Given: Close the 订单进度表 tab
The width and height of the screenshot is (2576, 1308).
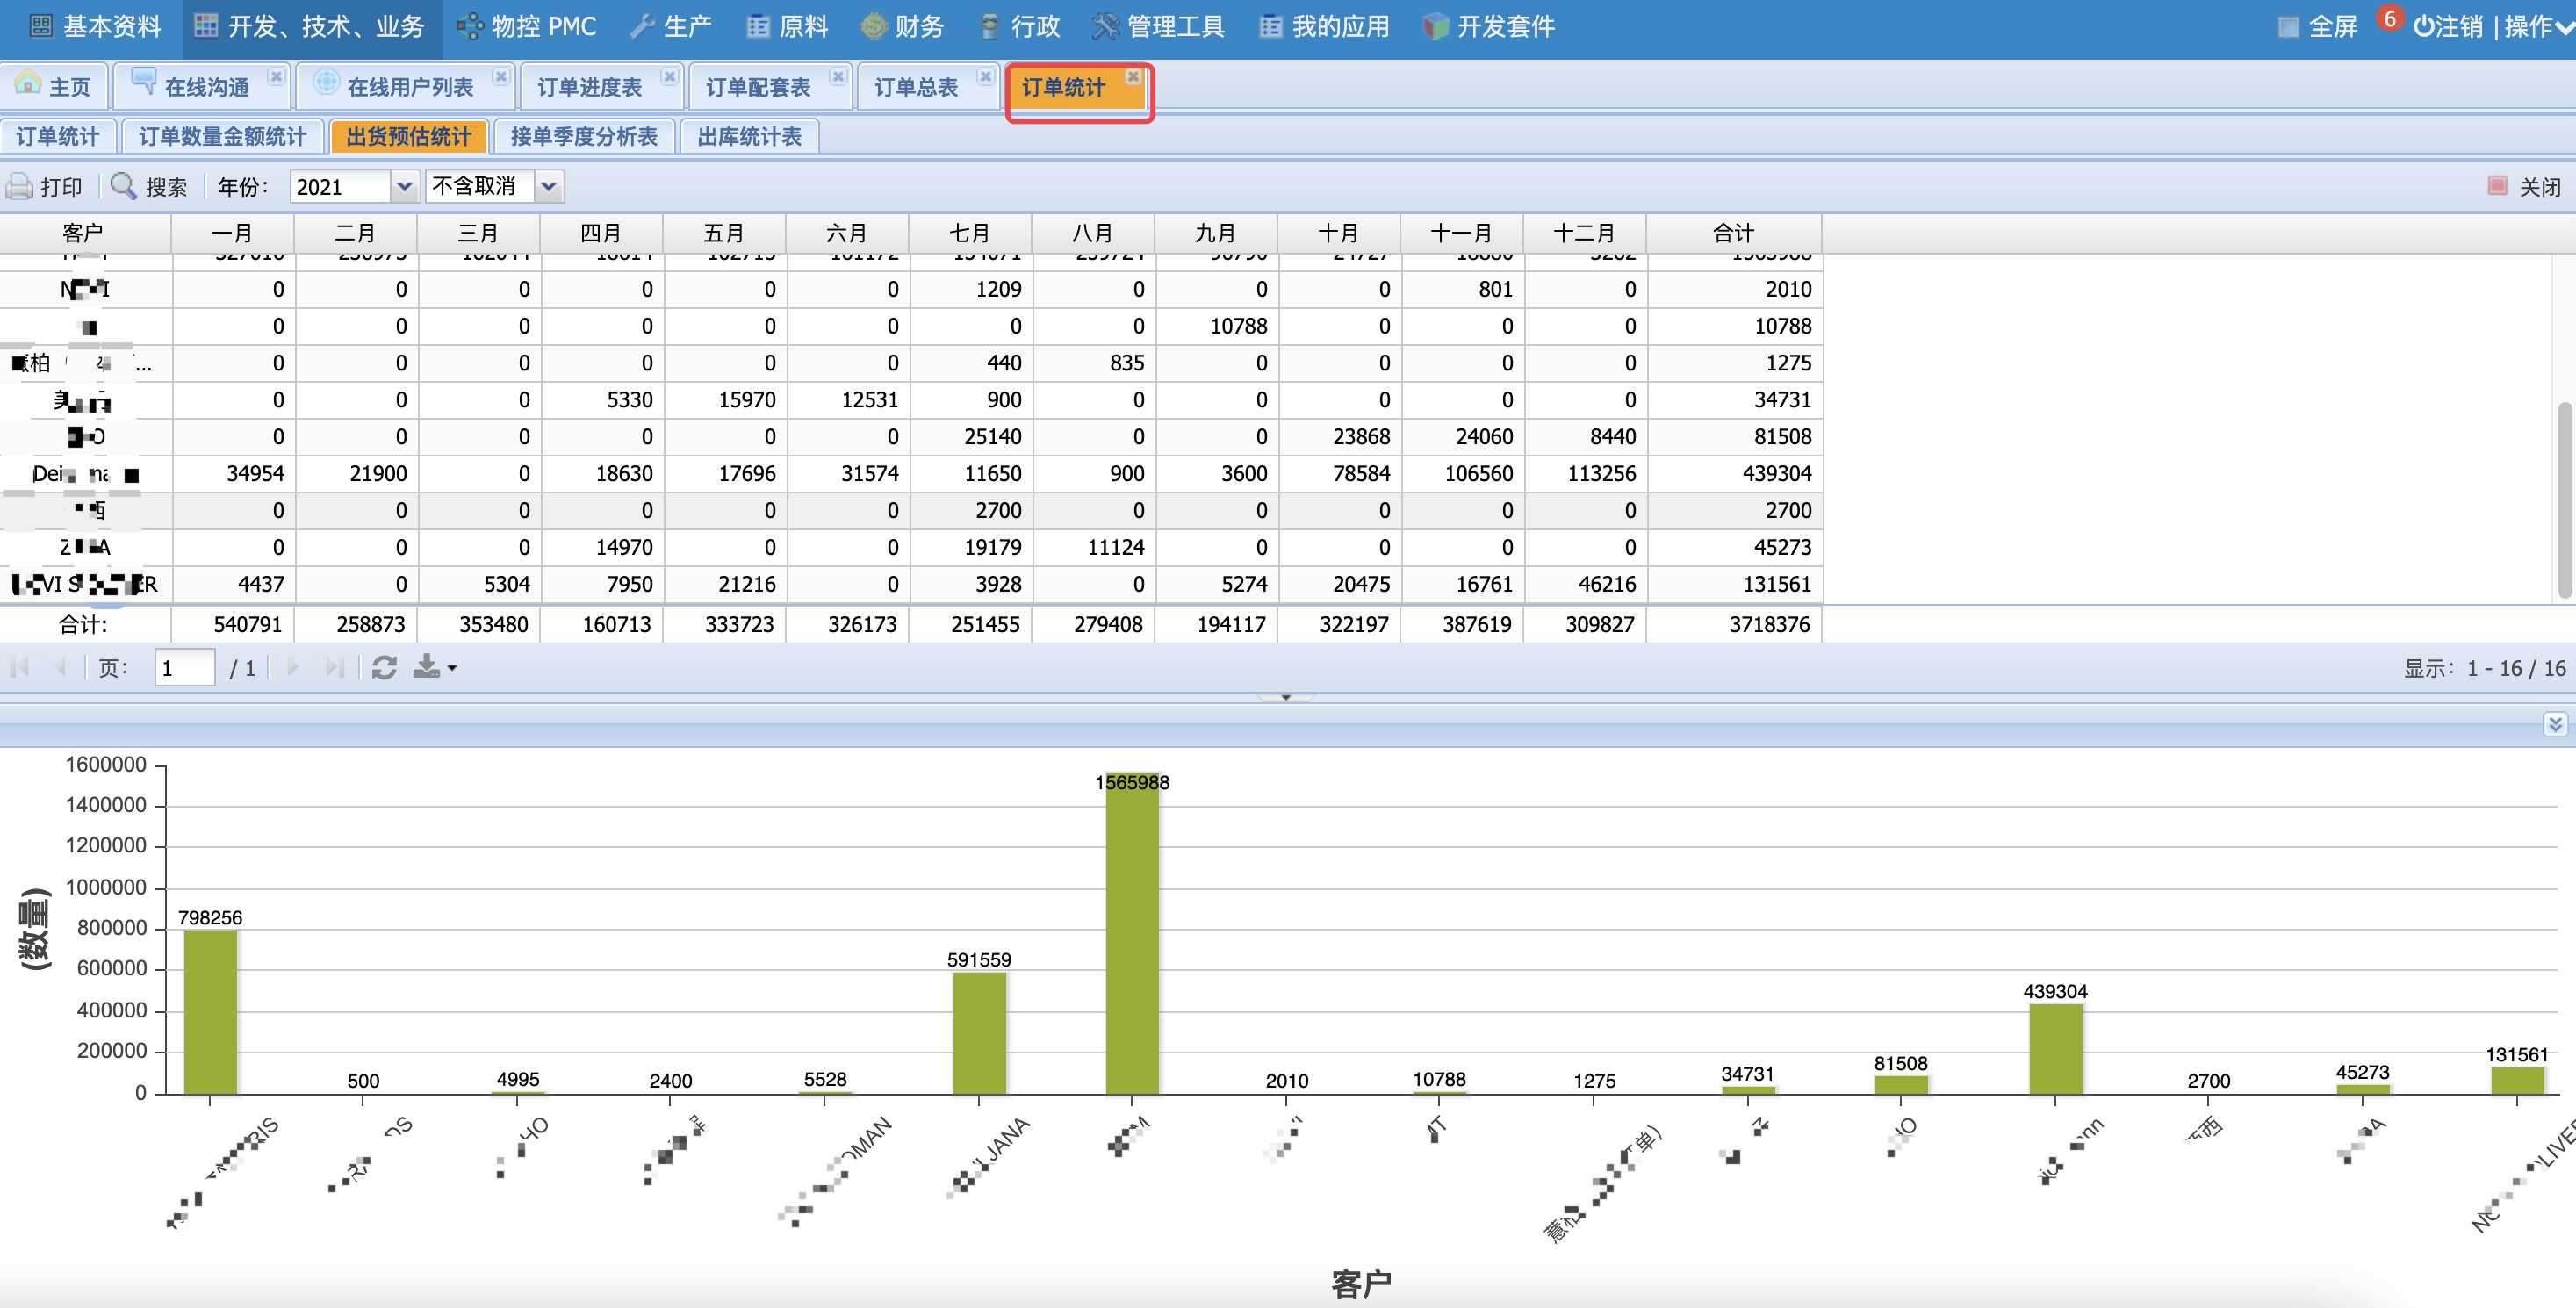Looking at the screenshot, I should (x=670, y=77).
